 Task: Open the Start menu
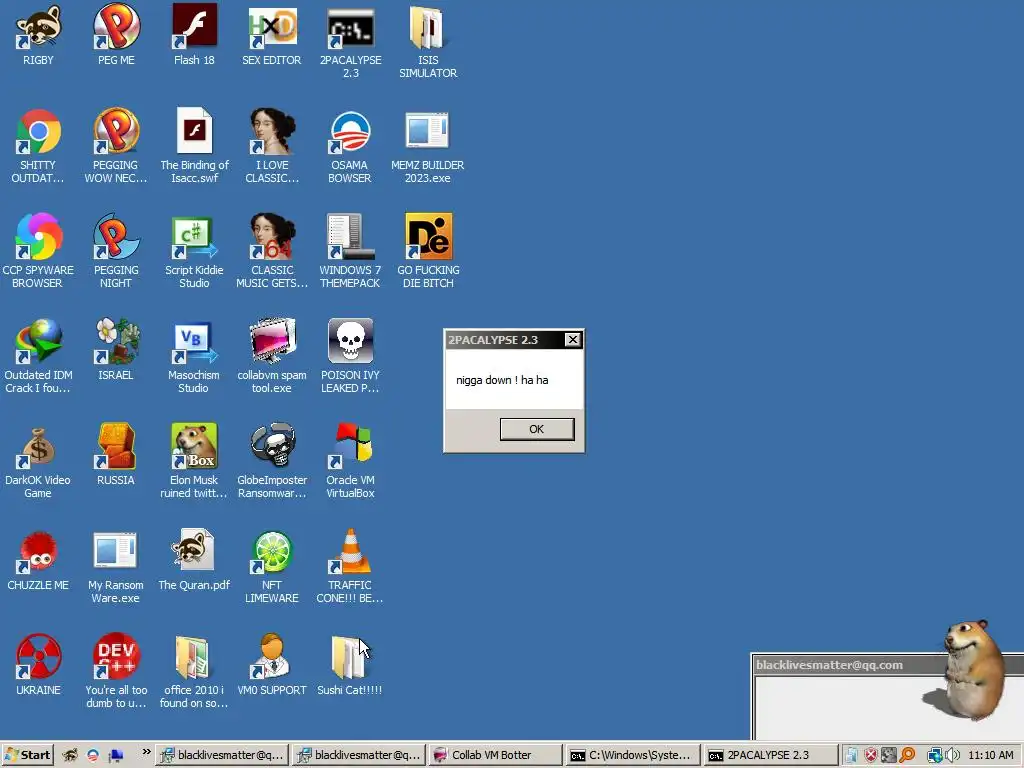[27, 755]
